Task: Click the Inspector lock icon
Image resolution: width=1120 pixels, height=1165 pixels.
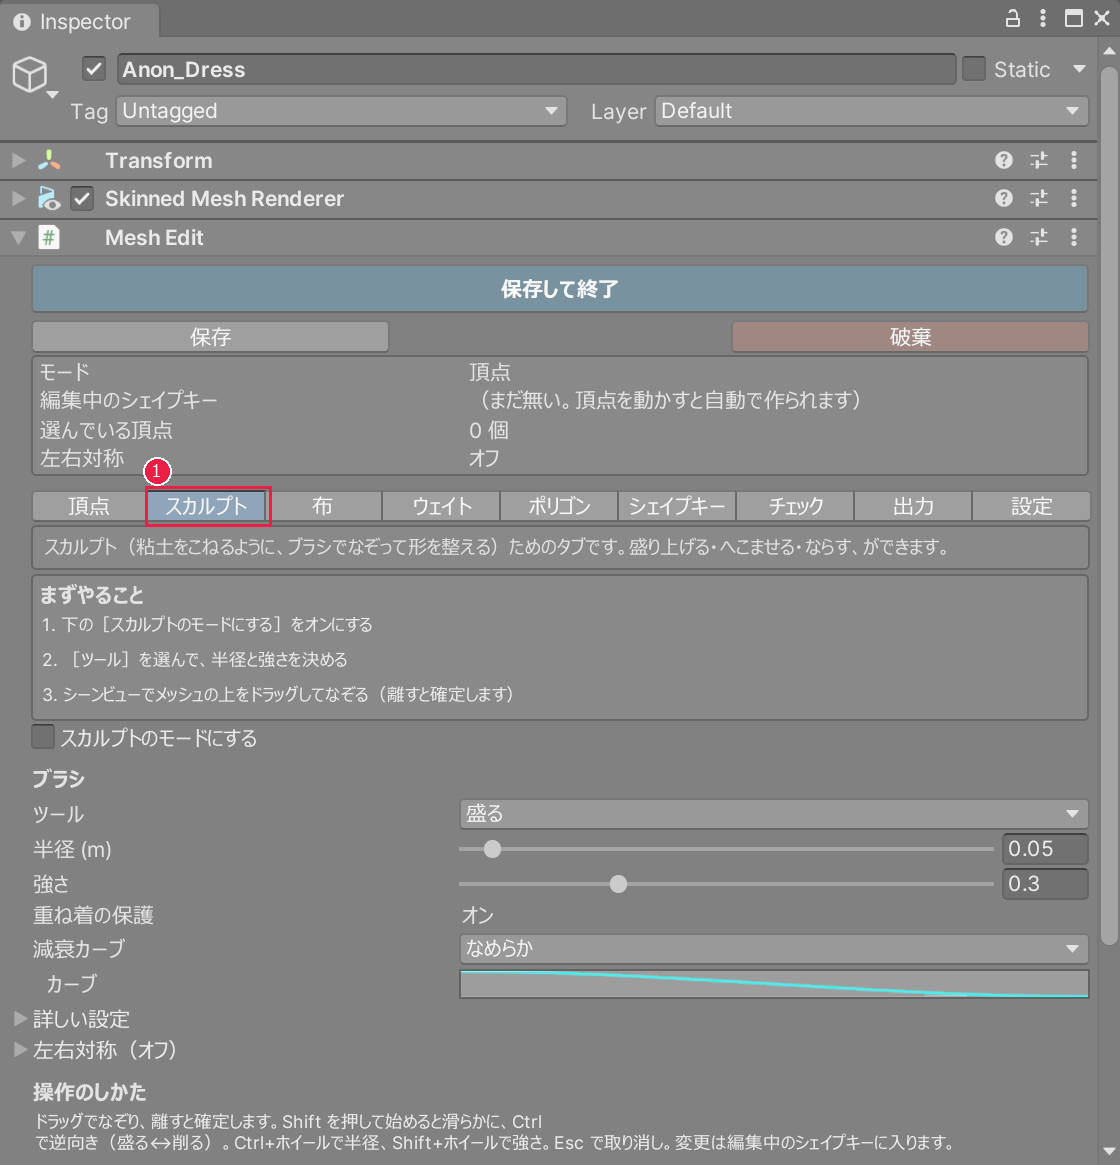Action: click(x=1012, y=19)
